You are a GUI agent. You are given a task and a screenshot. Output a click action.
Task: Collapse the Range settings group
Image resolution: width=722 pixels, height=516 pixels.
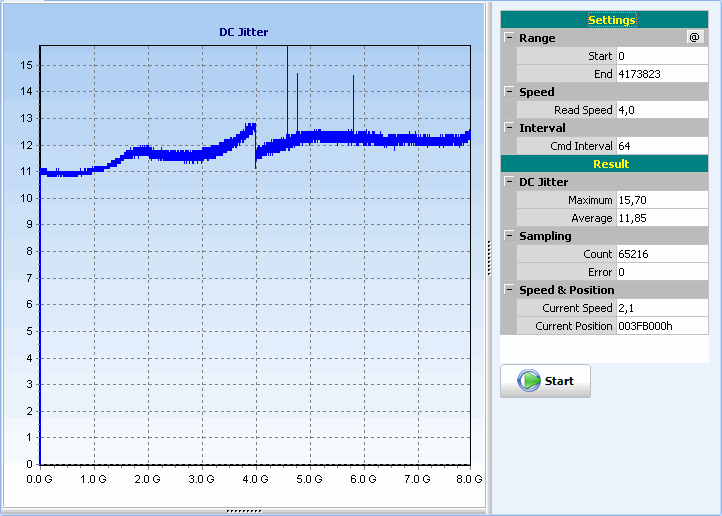coord(509,38)
